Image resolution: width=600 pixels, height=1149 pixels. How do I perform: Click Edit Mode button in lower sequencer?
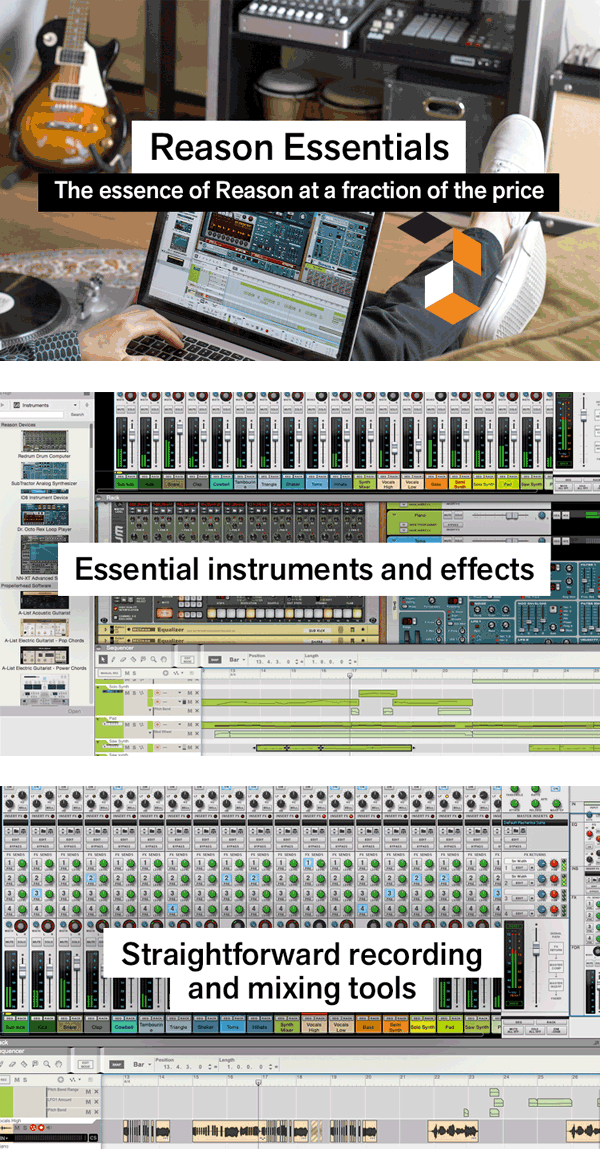coord(85,1064)
